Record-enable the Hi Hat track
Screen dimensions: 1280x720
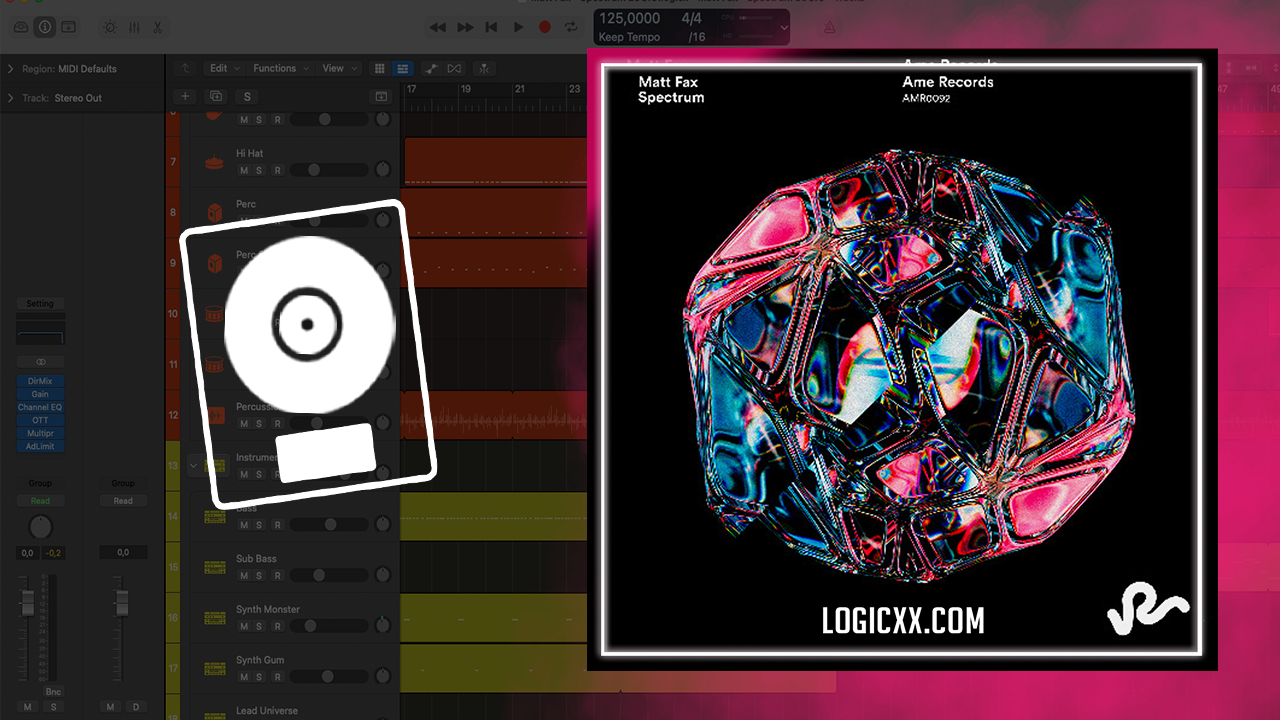pos(277,171)
